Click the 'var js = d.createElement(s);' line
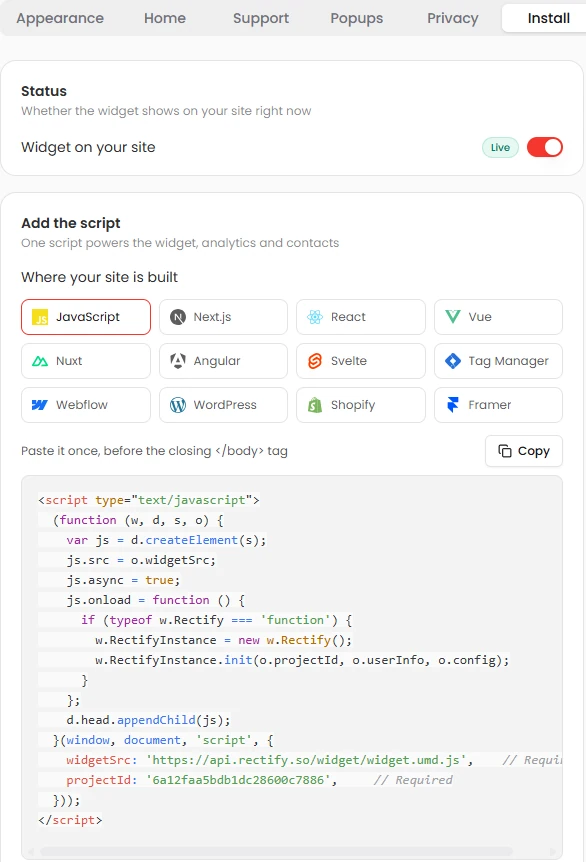 pyautogui.click(x=166, y=540)
